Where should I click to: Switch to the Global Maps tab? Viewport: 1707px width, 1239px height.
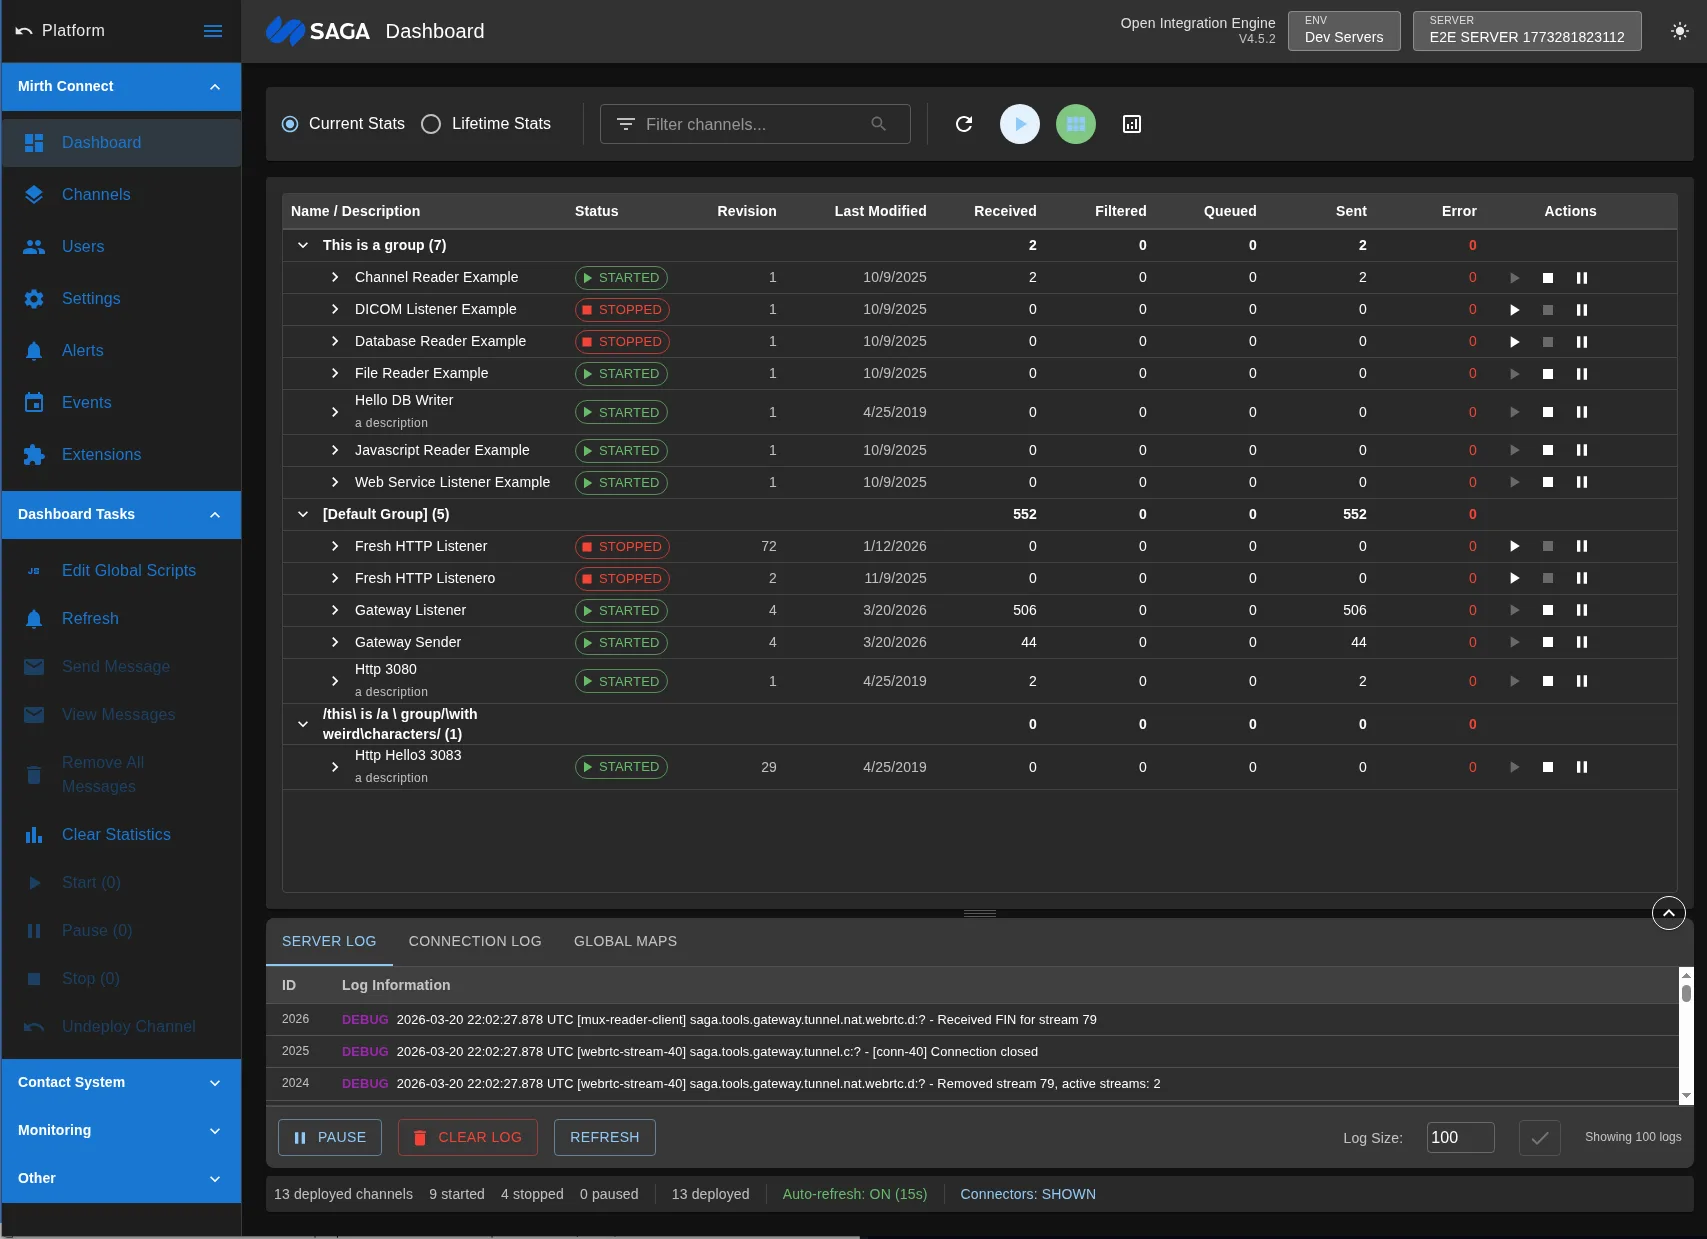(625, 941)
